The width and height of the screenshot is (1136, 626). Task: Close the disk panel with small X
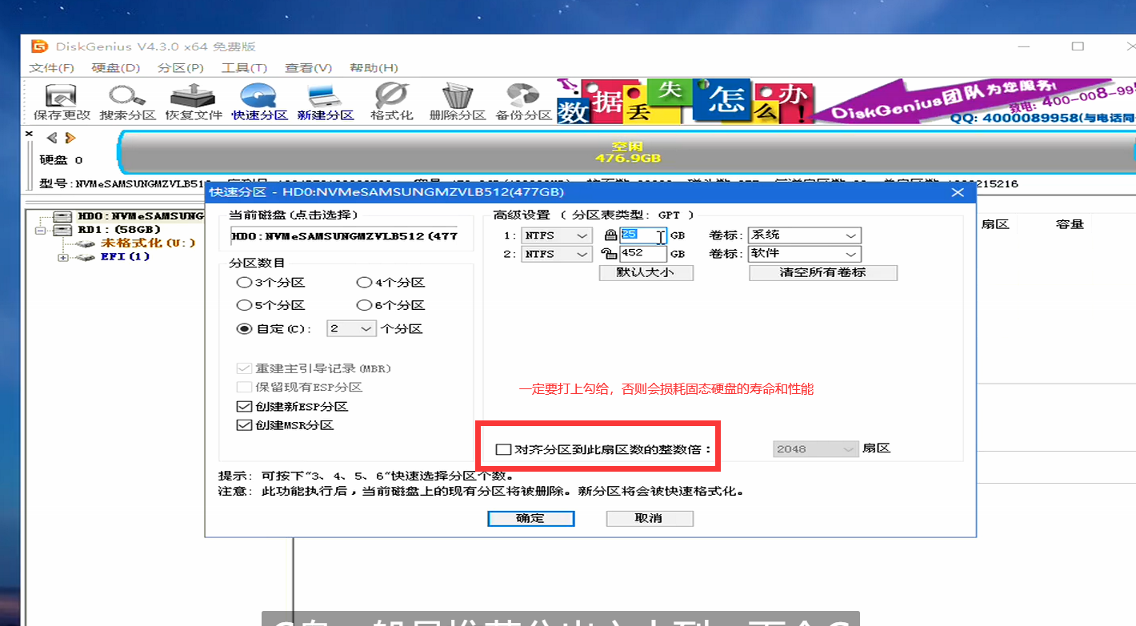point(29,134)
